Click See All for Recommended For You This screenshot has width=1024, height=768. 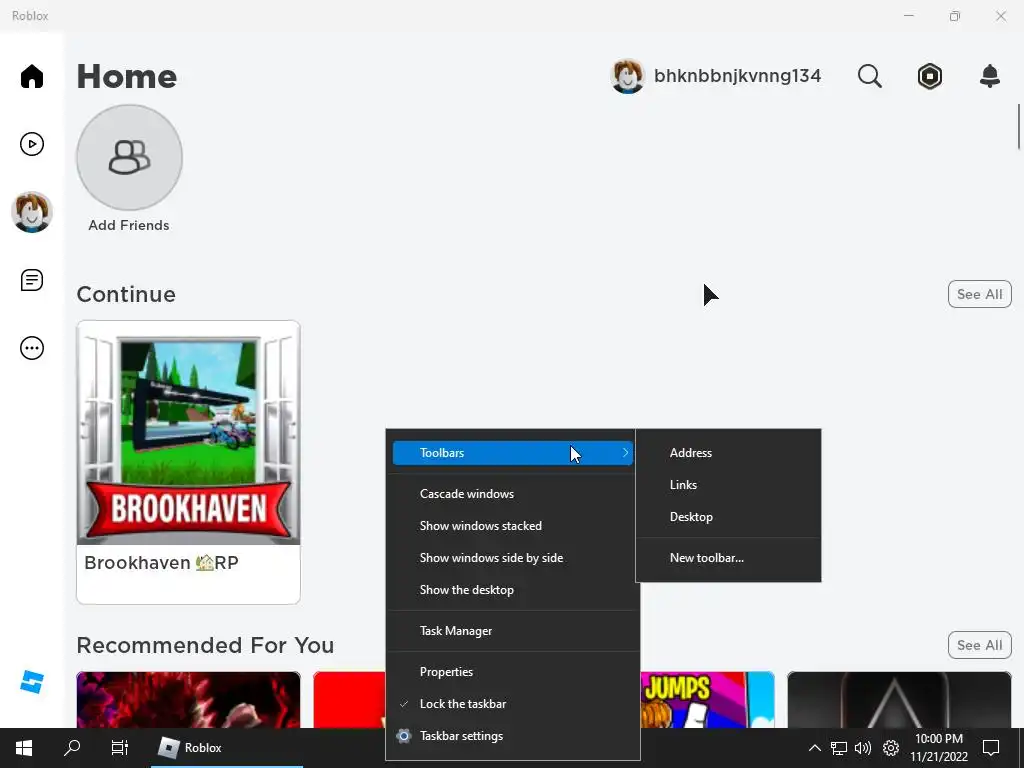point(980,645)
